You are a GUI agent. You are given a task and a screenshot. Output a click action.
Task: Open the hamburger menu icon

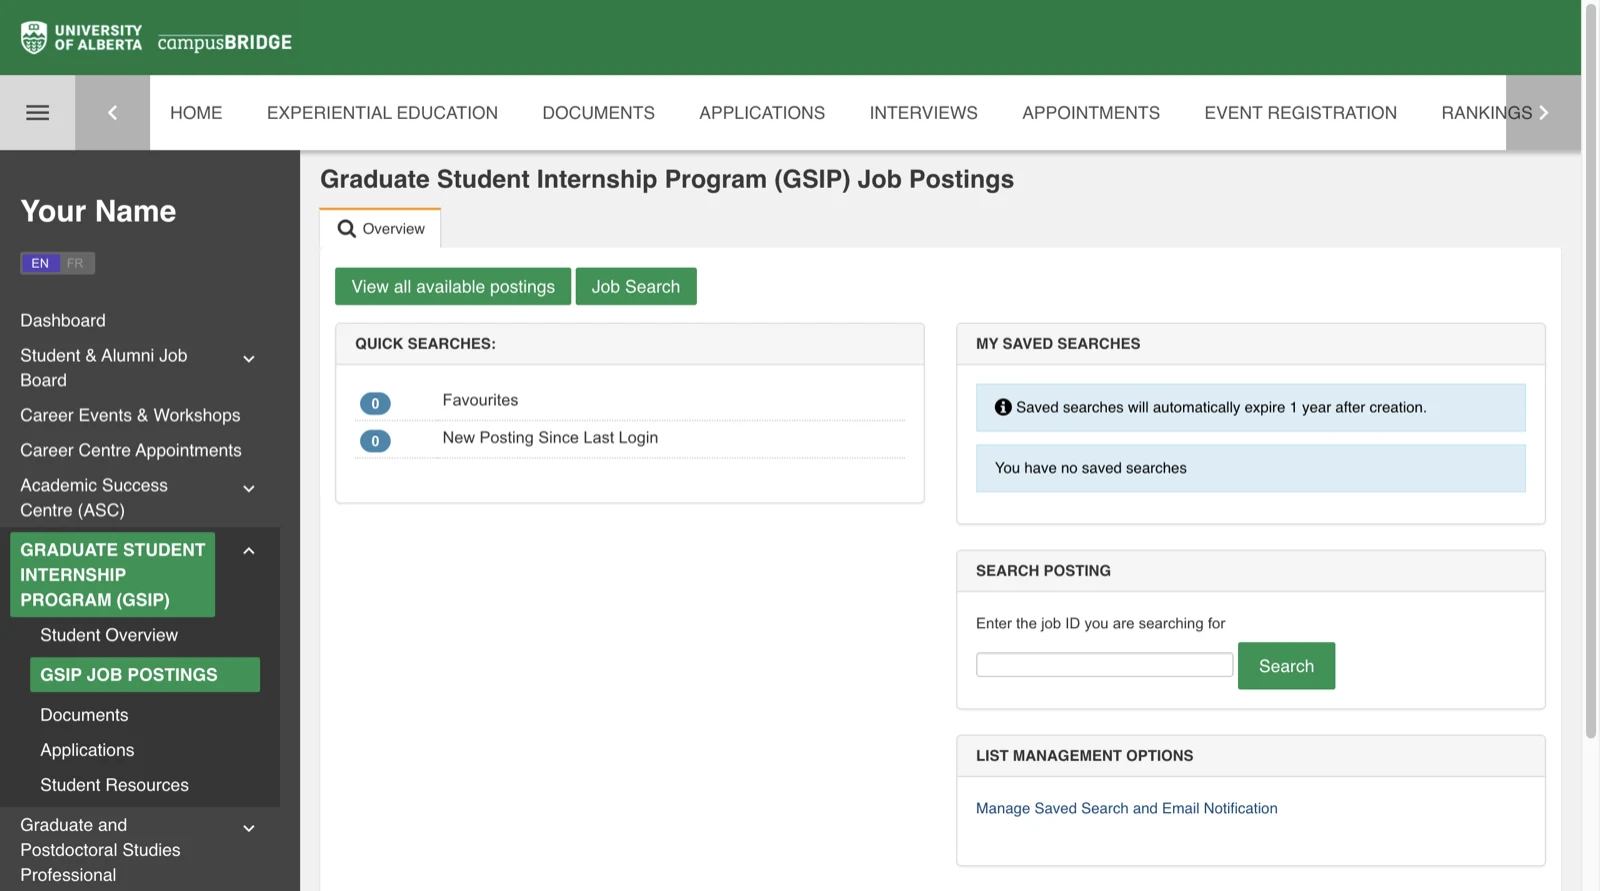pos(37,113)
